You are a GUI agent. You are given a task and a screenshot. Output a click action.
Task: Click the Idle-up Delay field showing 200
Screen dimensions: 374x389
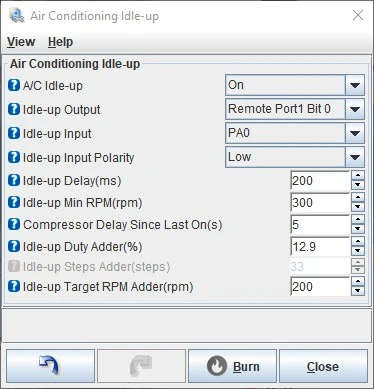pos(320,181)
